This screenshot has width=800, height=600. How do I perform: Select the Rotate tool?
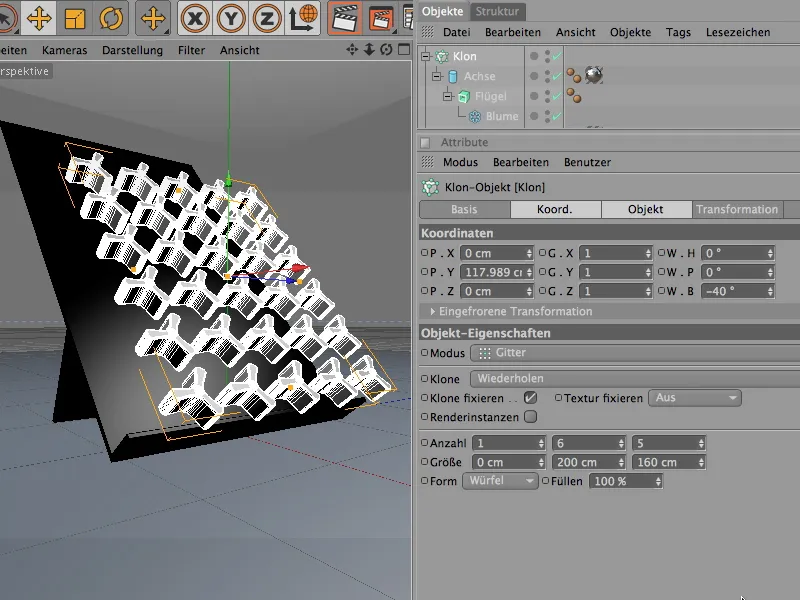tap(110, 18)
